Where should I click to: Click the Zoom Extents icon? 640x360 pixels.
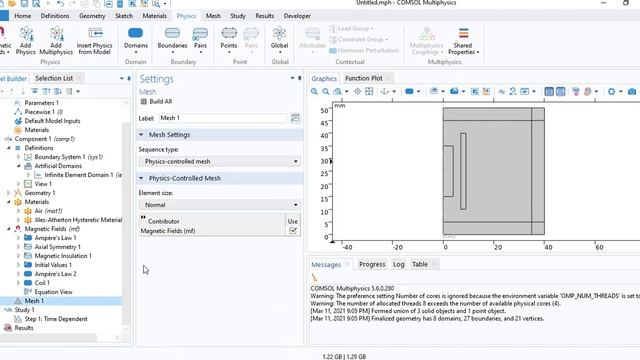pos(369,91)
